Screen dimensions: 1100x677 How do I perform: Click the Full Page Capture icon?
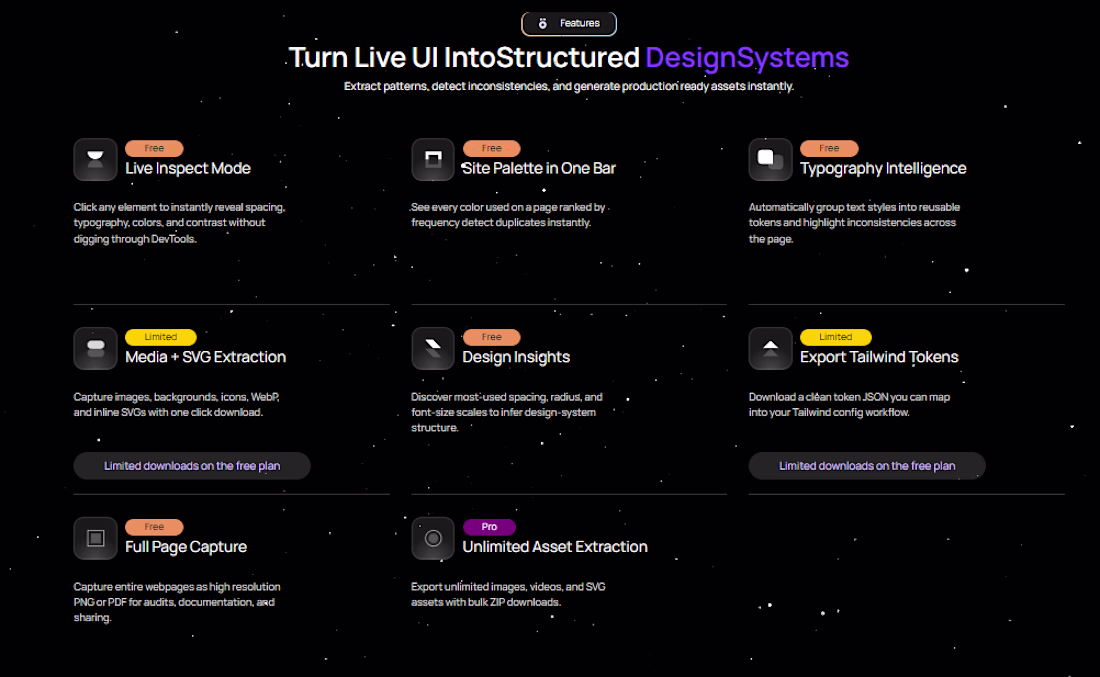click(95, 538)
